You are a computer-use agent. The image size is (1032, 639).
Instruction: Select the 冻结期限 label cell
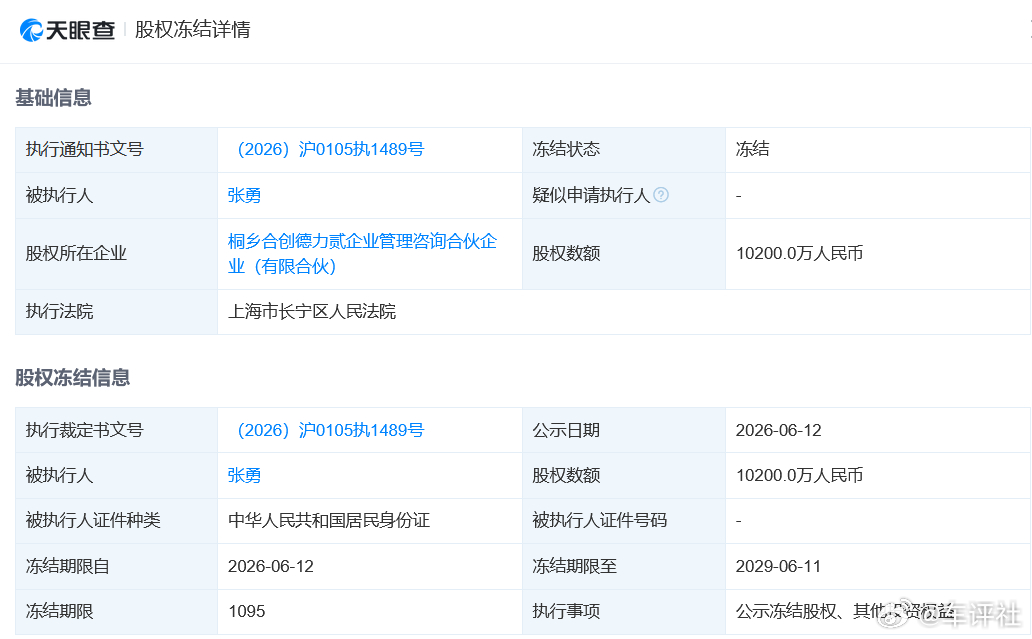[x=116, y=612]
